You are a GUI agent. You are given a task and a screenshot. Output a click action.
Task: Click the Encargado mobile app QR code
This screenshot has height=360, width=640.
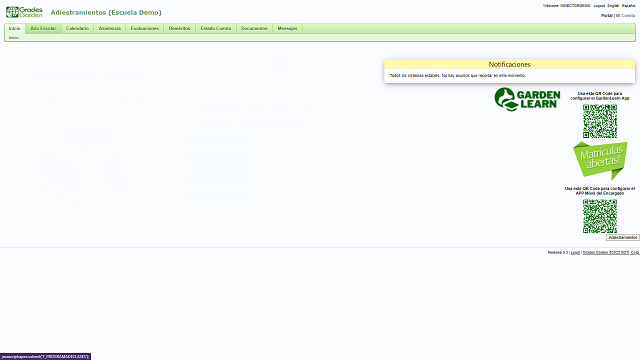[600, 216]
